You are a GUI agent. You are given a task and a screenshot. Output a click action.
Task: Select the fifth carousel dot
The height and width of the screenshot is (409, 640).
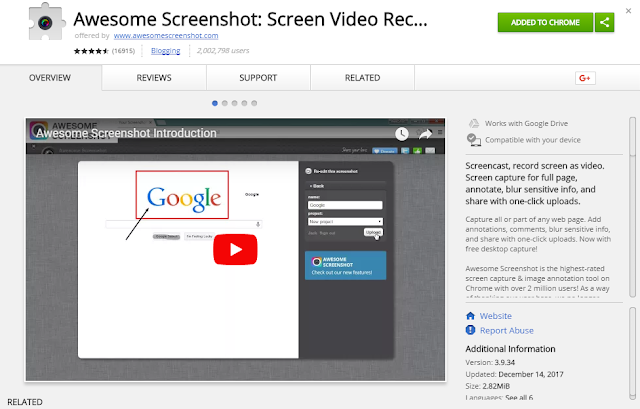click(x=254, y=103)
